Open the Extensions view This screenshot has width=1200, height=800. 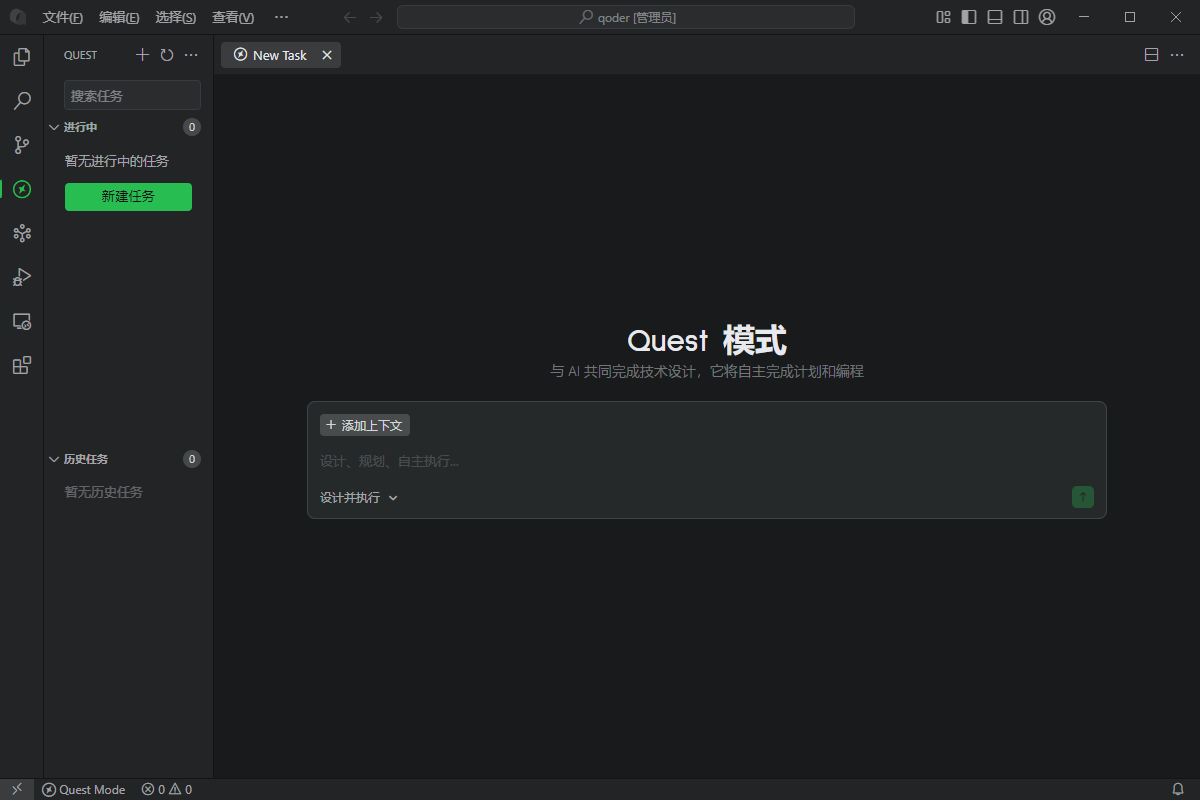22,365
